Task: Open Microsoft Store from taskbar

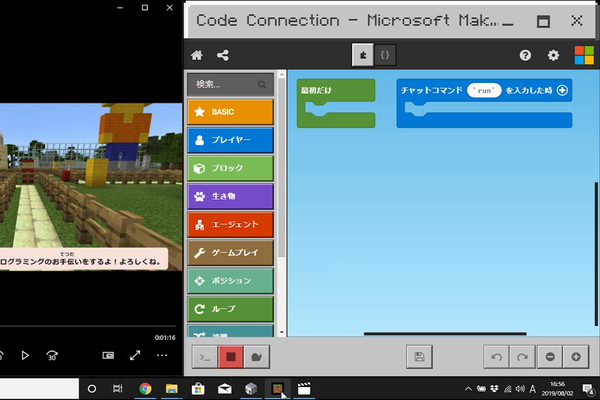Action: coord(198,389)
